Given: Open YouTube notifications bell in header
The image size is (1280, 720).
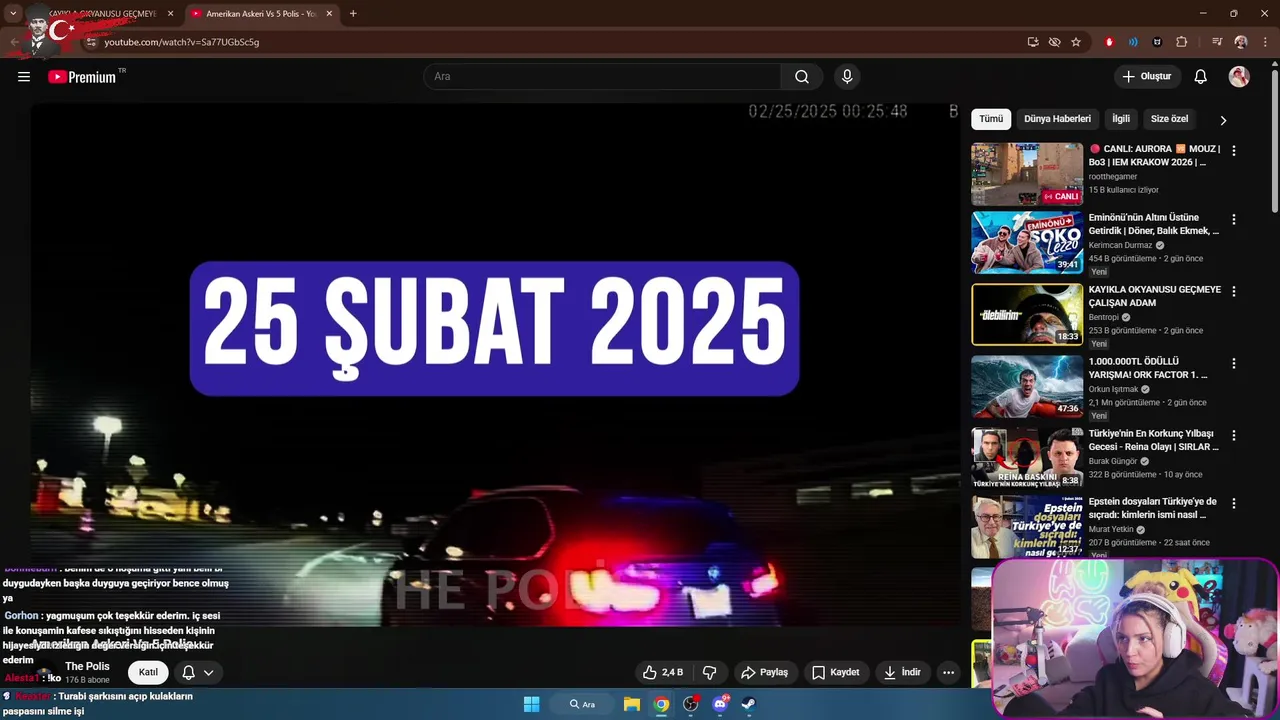Looking at the screenshot, I should (1201, 77).
